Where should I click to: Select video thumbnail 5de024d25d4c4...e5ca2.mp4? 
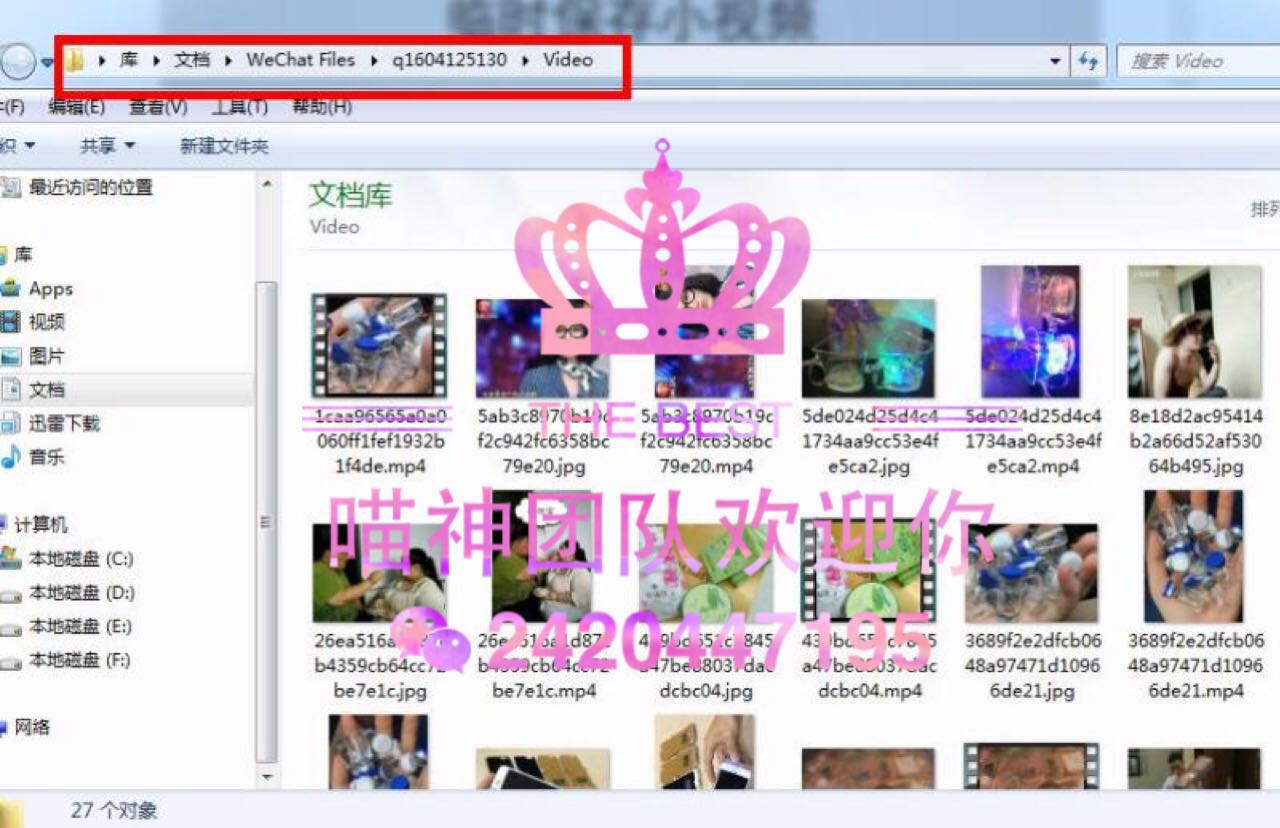(1030, 331)
